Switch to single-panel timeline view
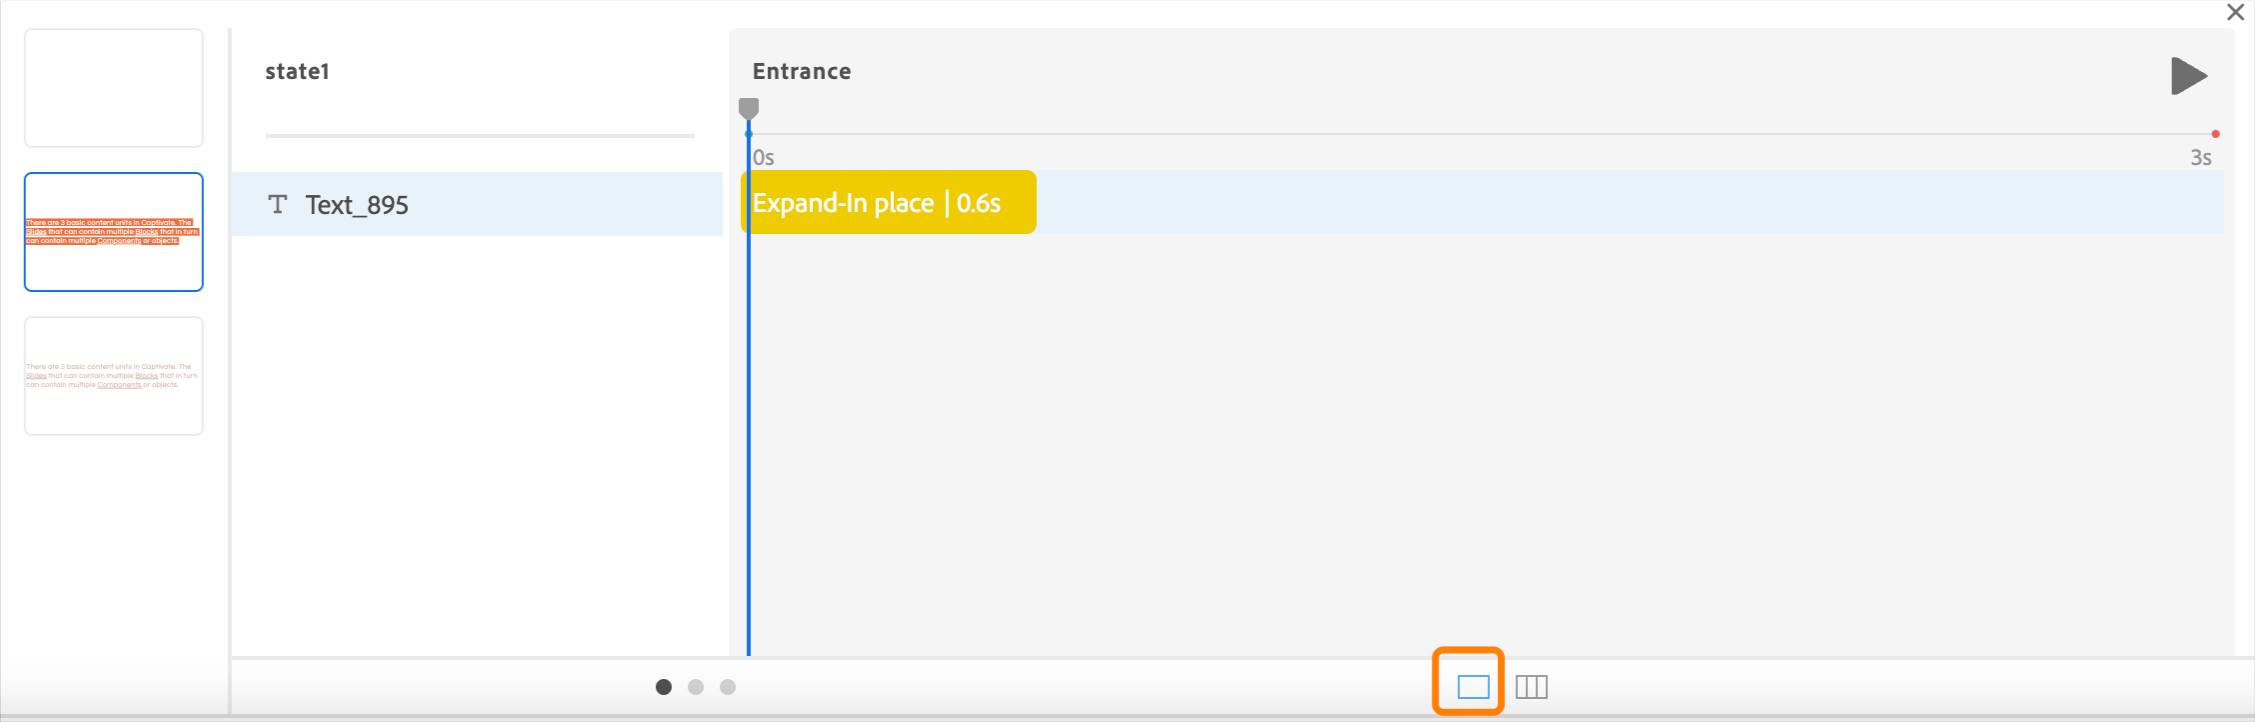The height and width of the screenshot is (722, 2255). tap(1473, 687)
